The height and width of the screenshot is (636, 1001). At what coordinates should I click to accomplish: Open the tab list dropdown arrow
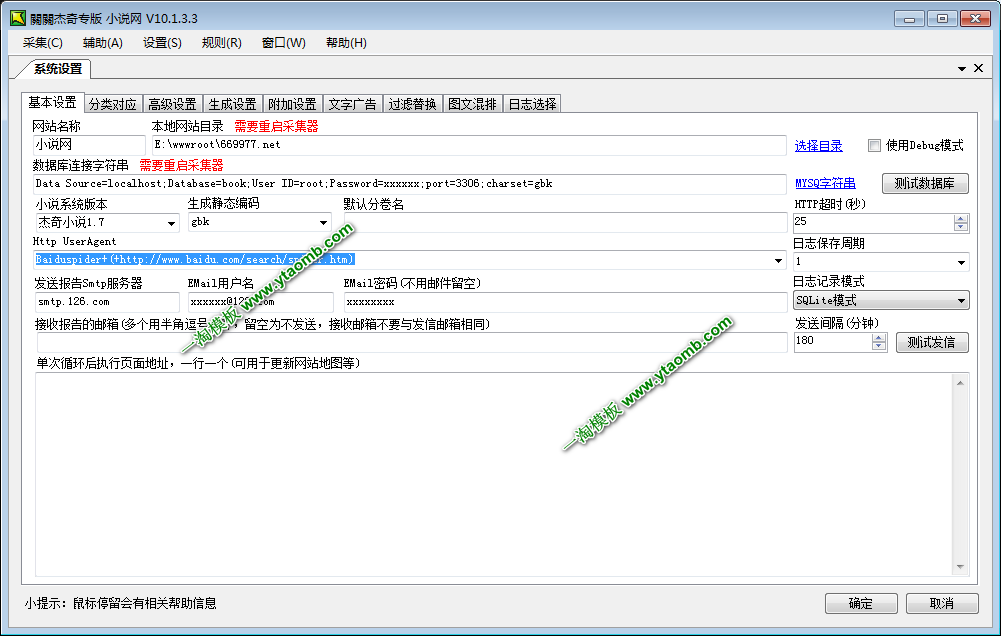[x=961, y=68]
